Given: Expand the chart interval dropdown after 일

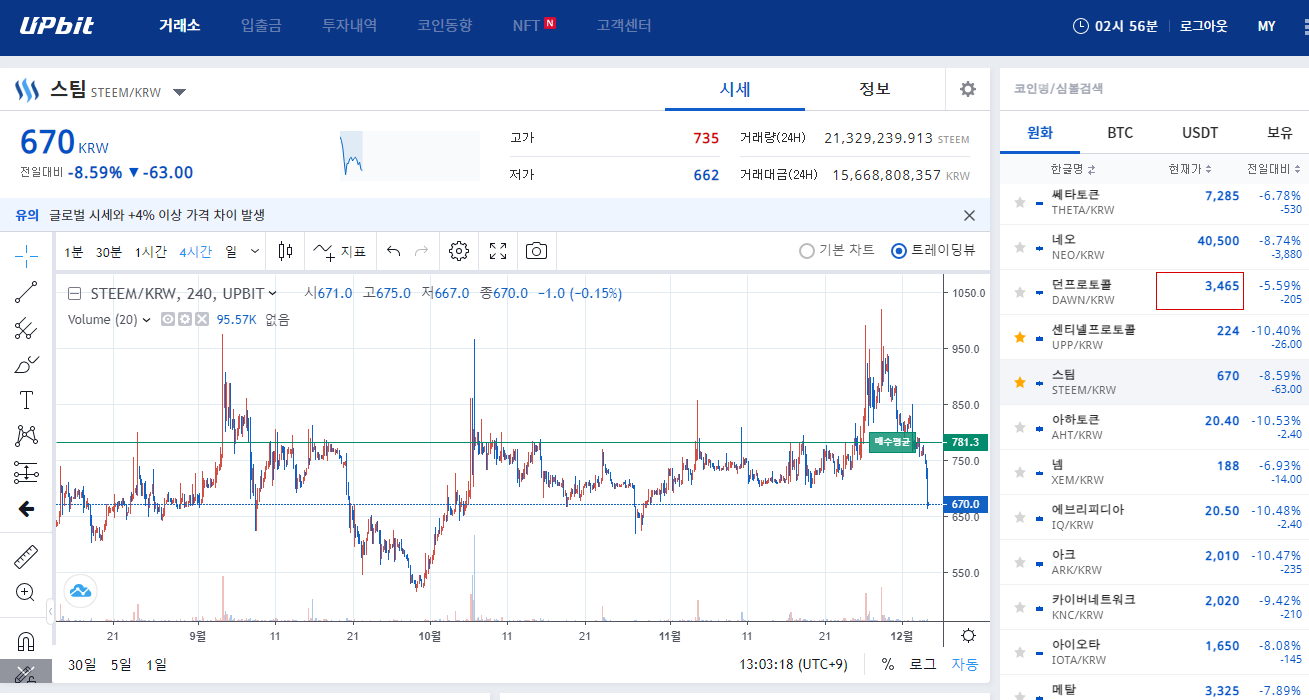Looking at the screenshot, I should click(x=255, y=251).
